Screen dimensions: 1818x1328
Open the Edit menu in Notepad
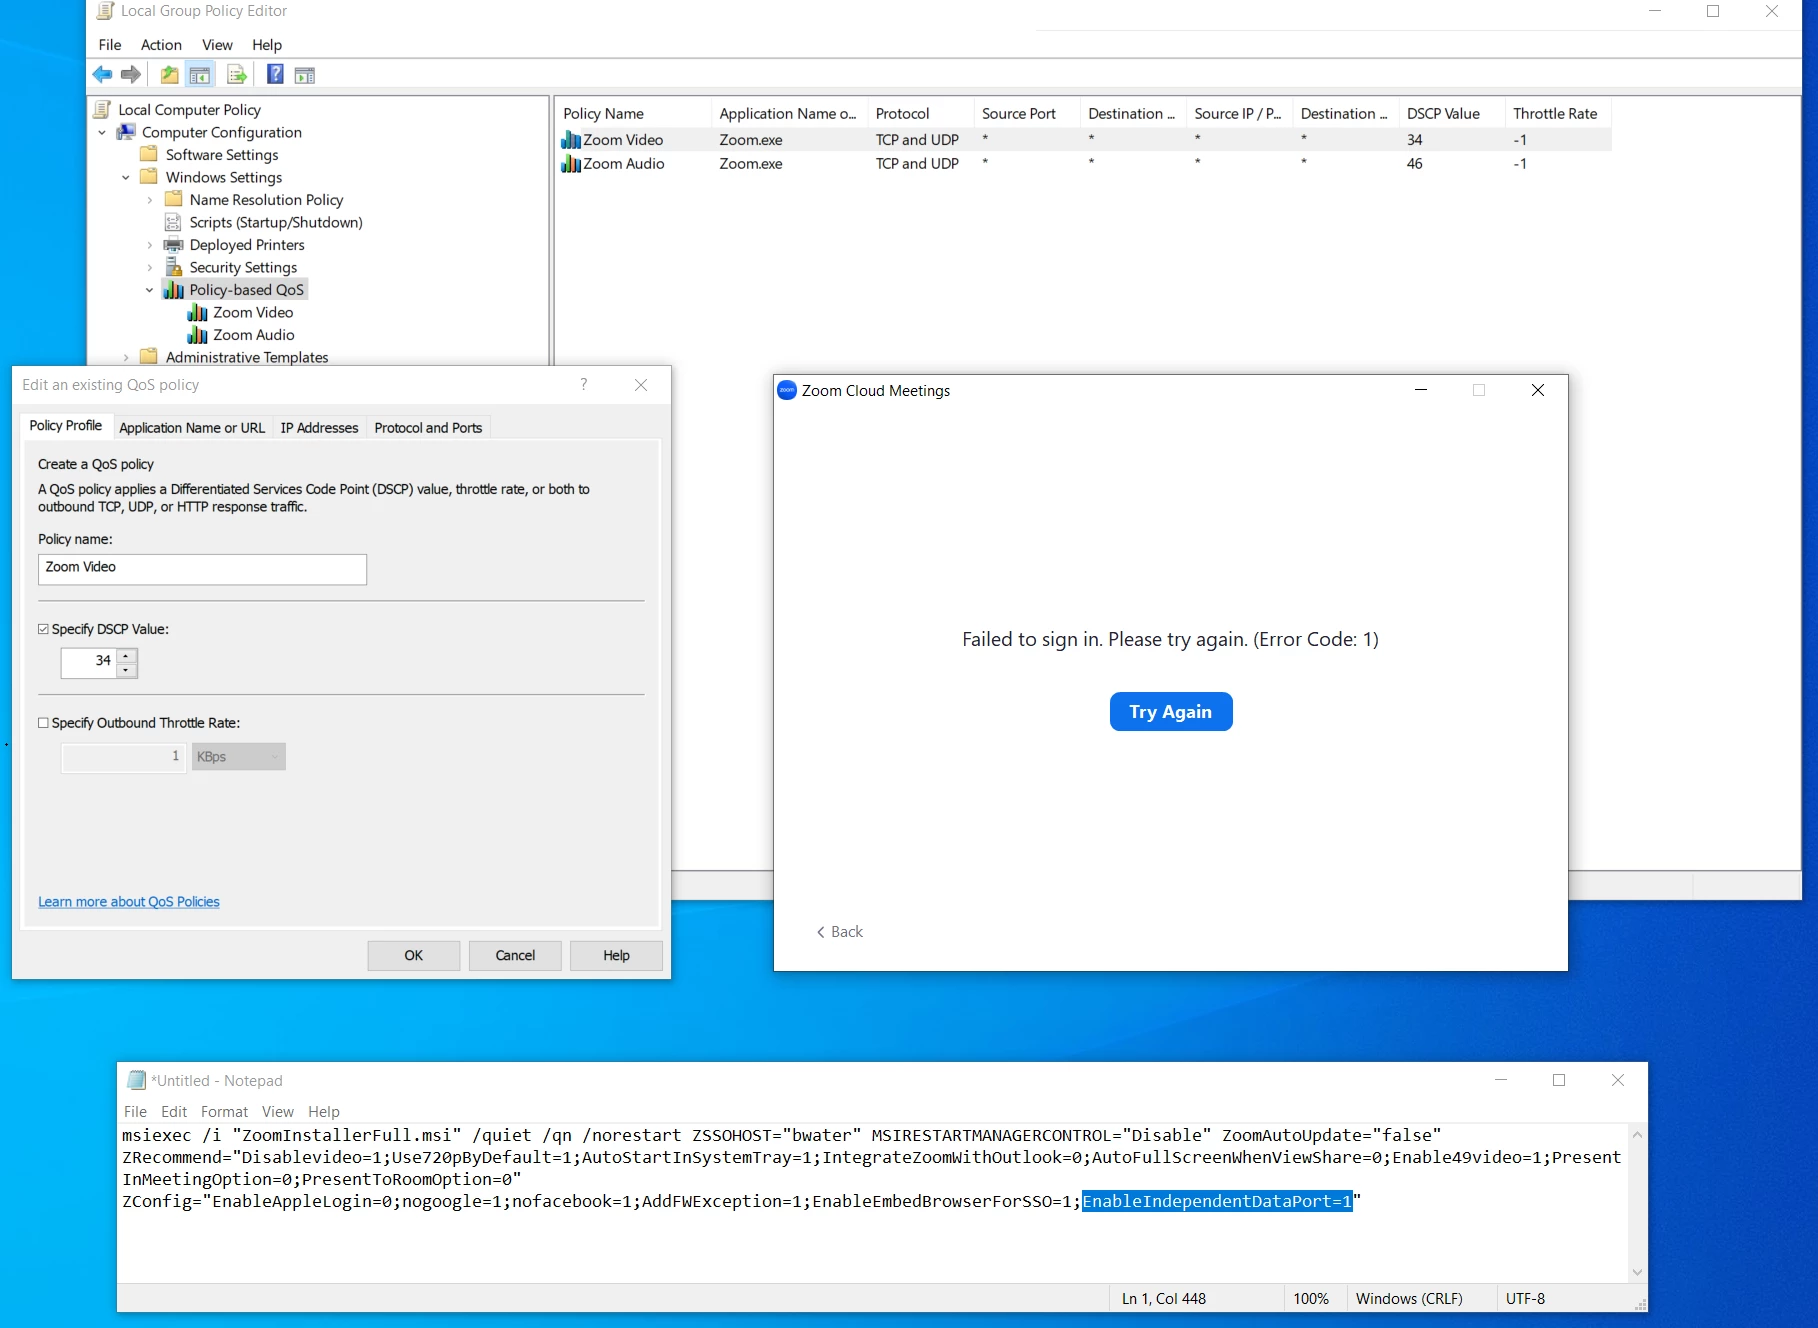tap(174, 1112)
